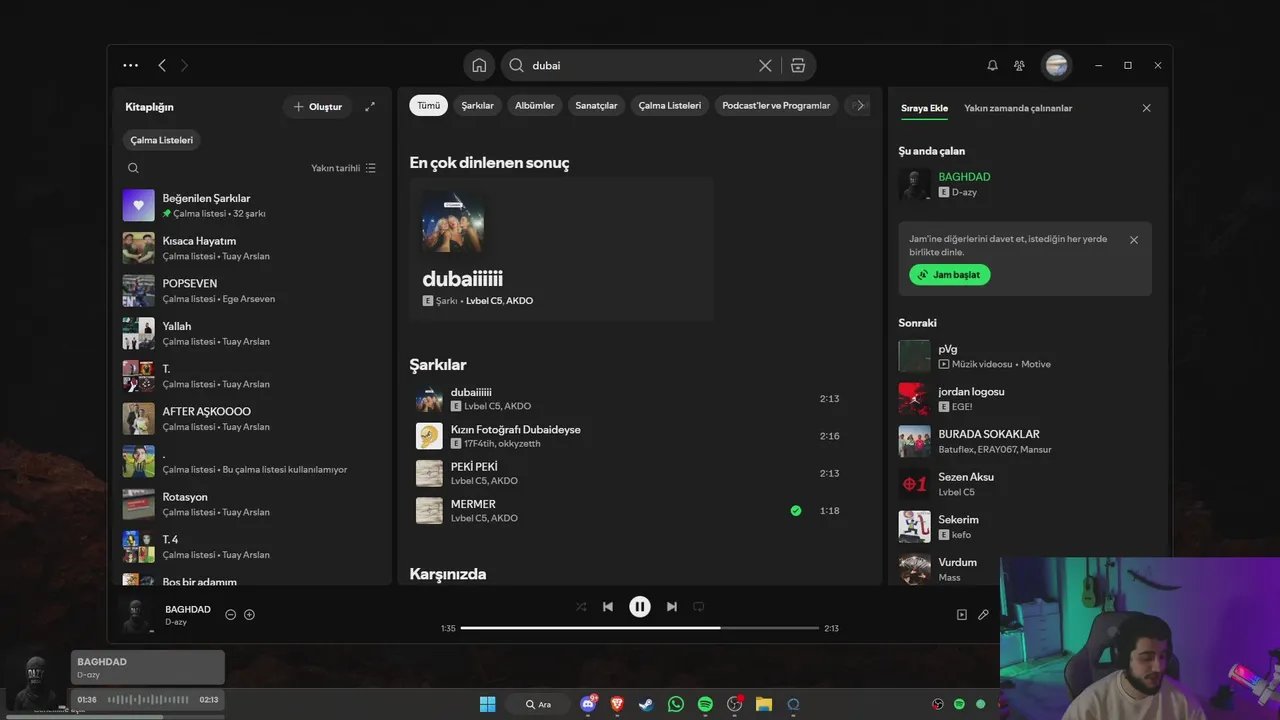The height and width of the screenshot is (720, 1280).
Task: Select the Podcast'ler ve Programlar tab
Action: coord(776,105)
